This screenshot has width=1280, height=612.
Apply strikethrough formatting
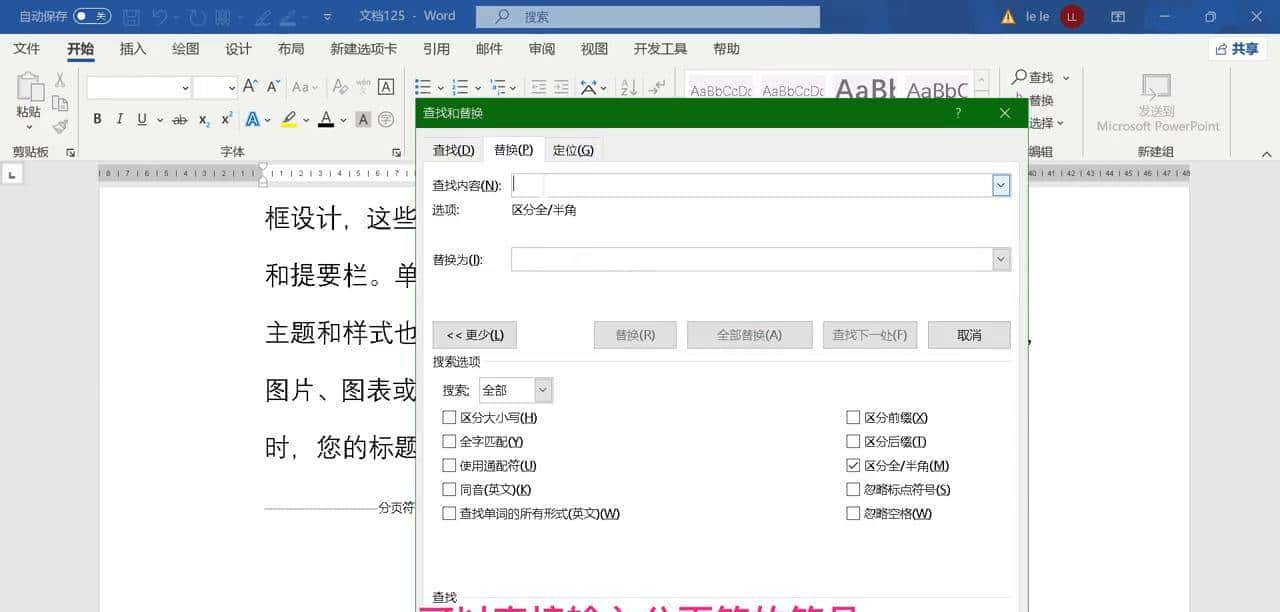point(178,119)
